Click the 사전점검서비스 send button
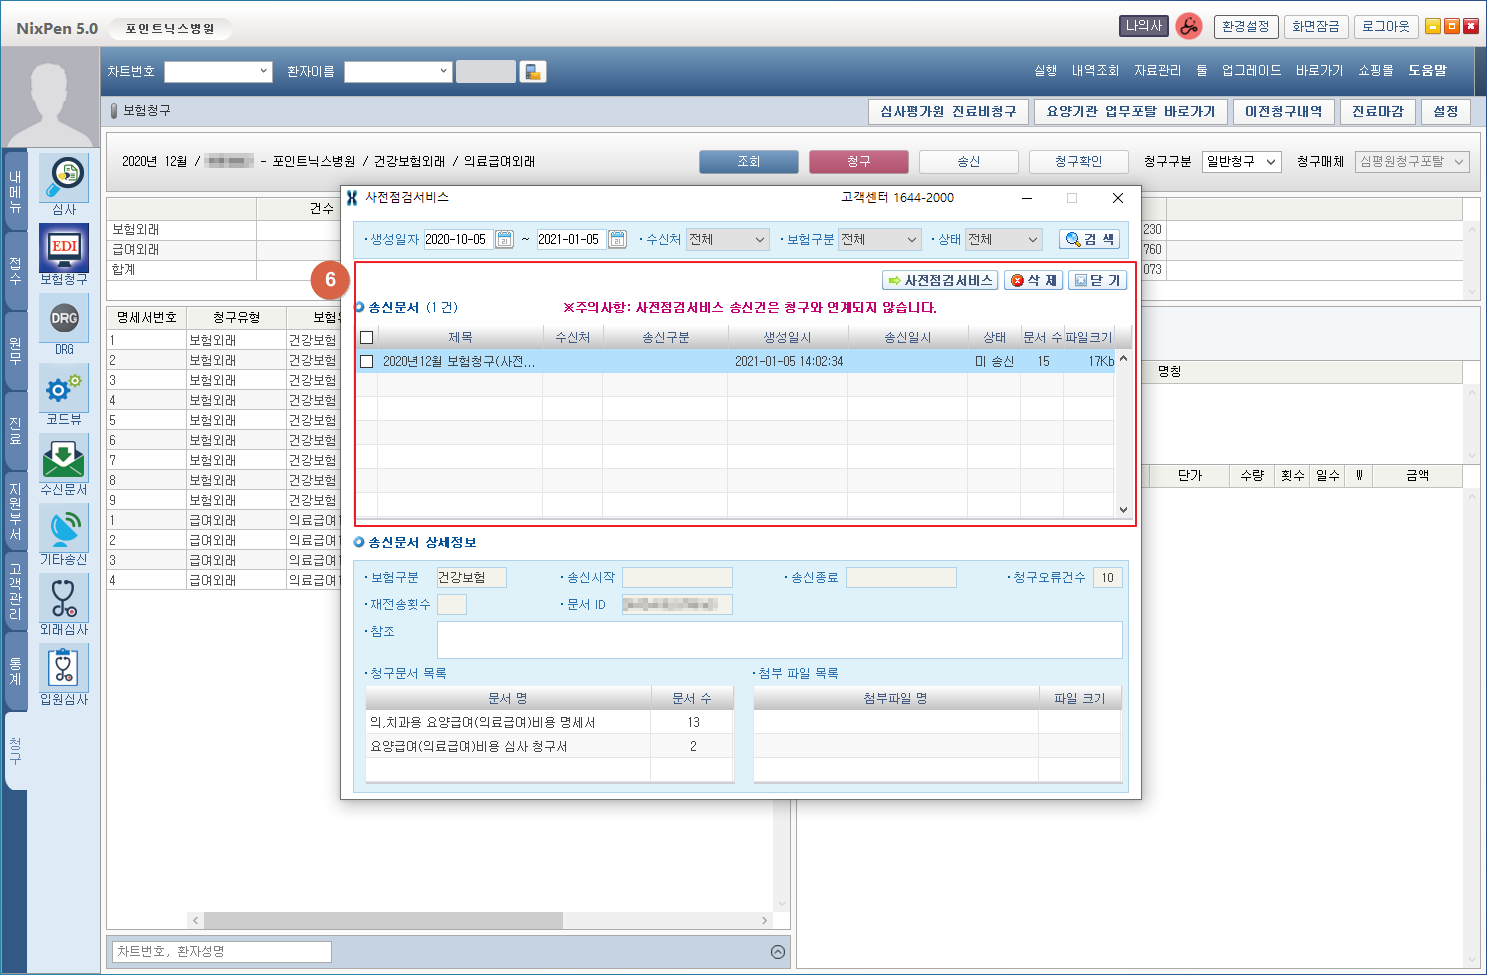 pos(940,281)
